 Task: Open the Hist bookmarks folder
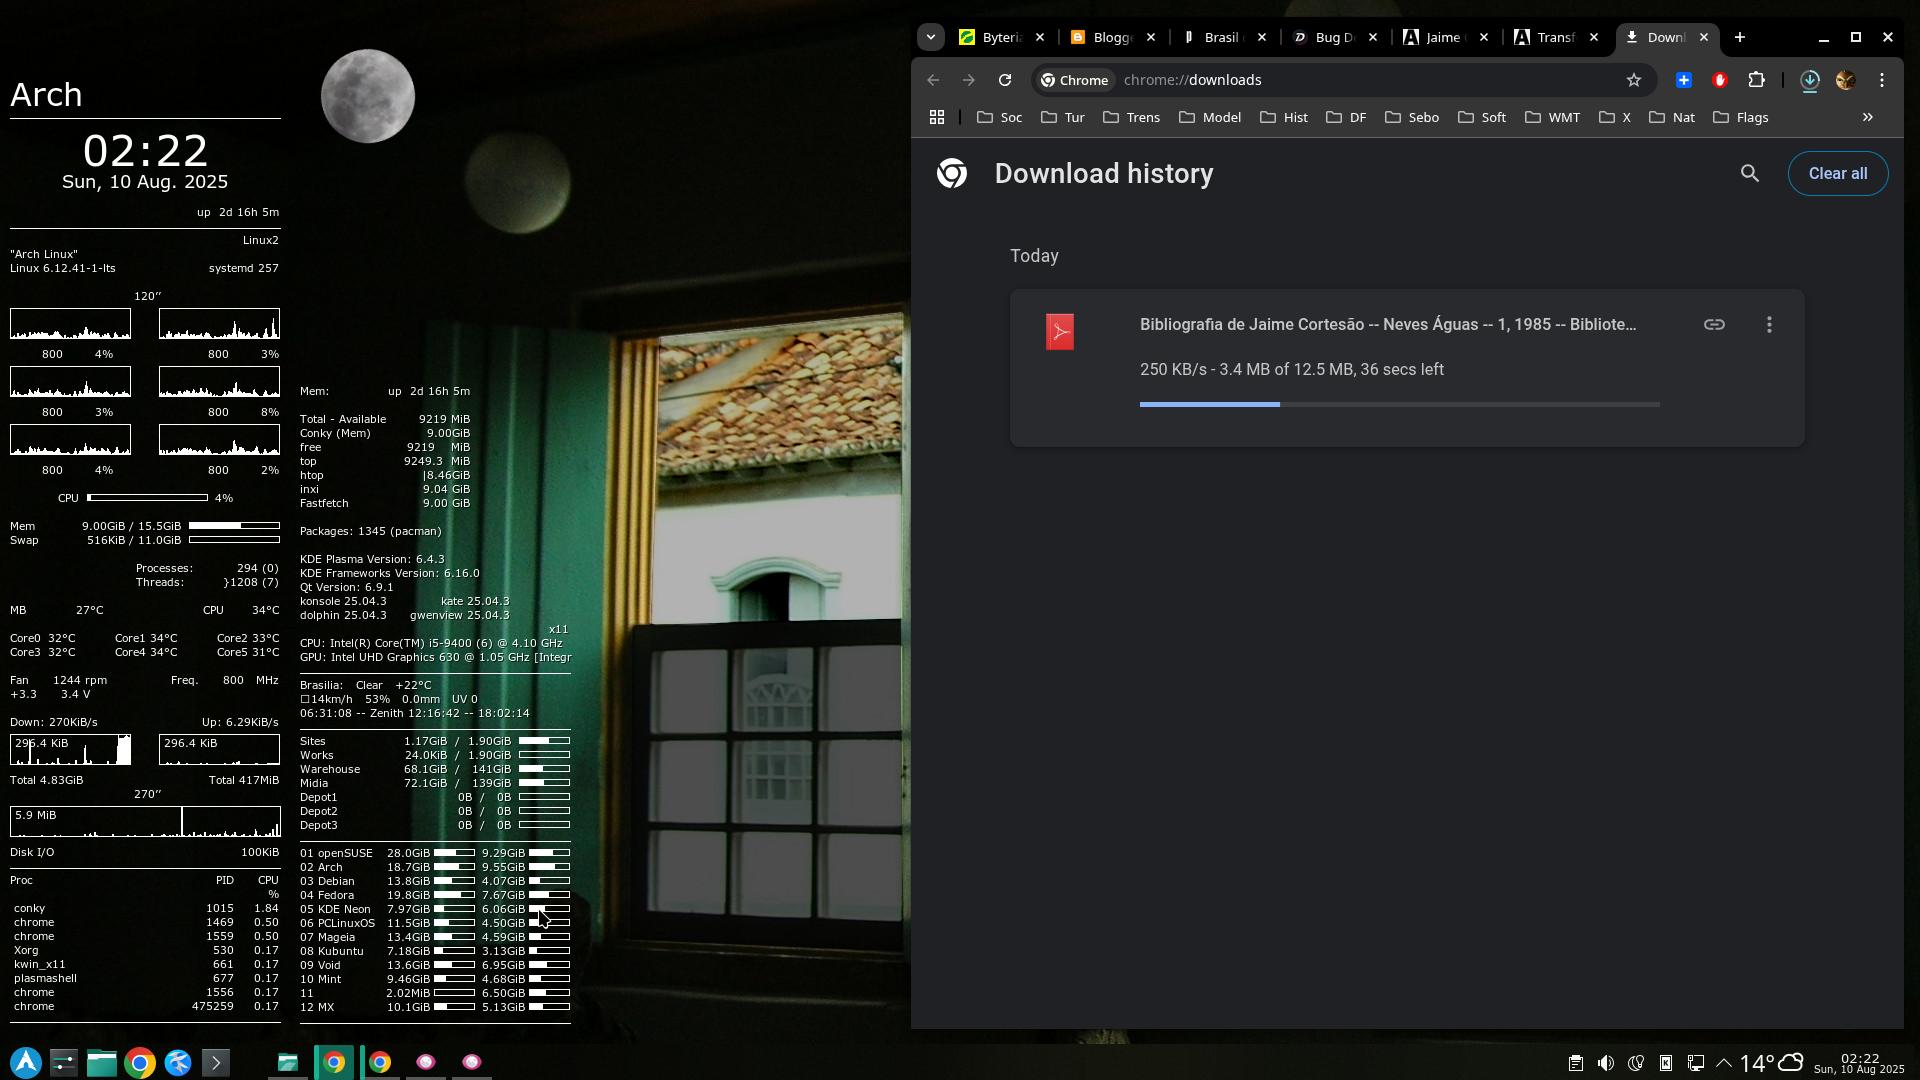[1284, 117]
